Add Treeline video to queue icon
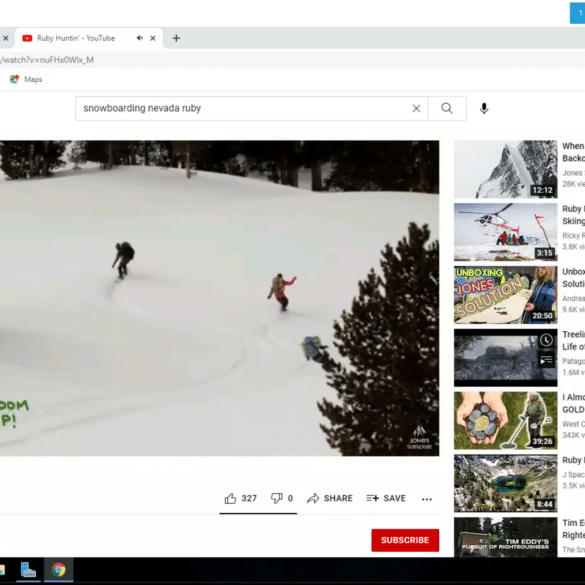585x585 pixels. [547, 361]
